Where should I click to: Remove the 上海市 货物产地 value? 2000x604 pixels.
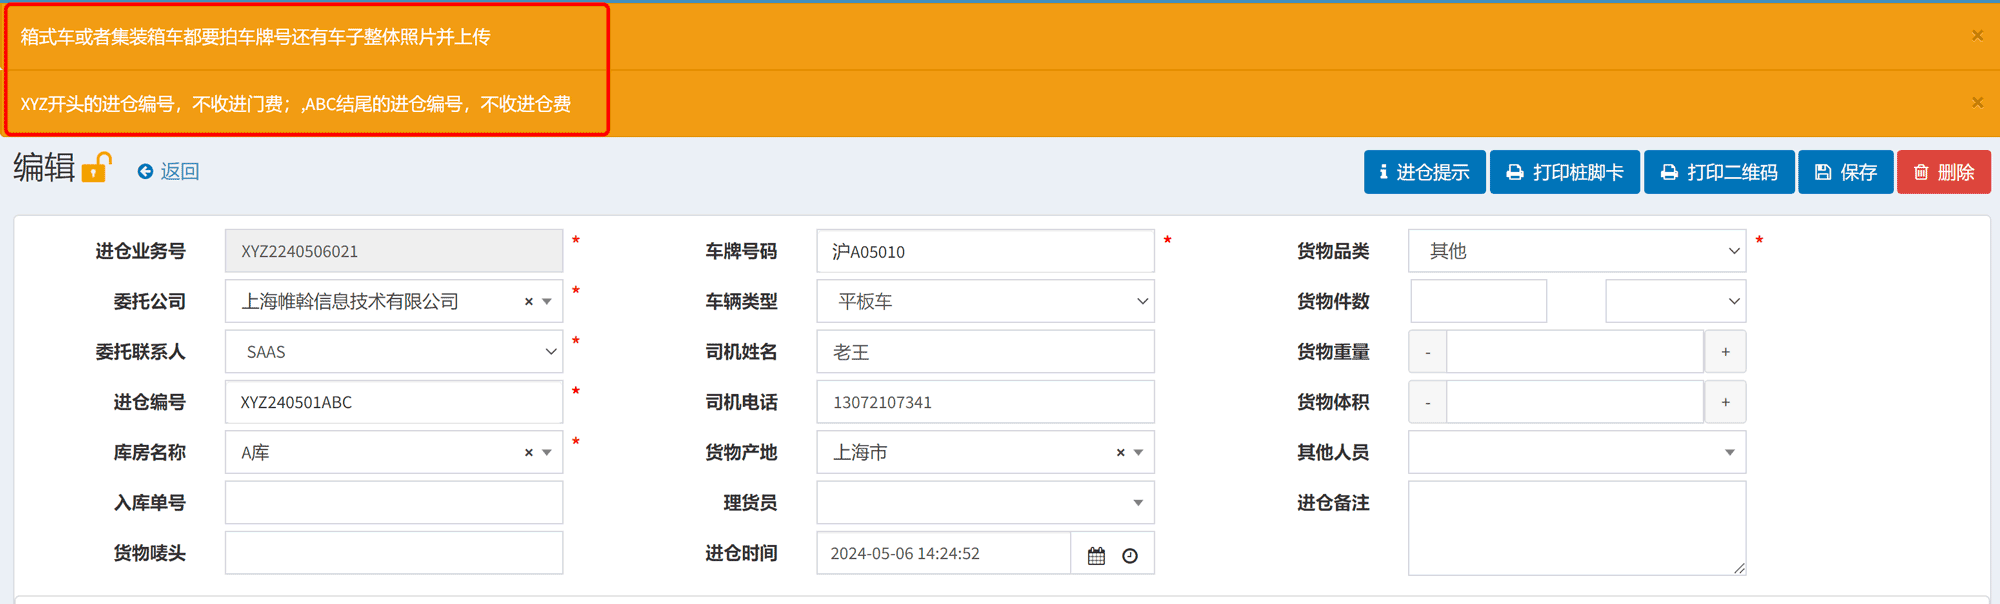1120,453
